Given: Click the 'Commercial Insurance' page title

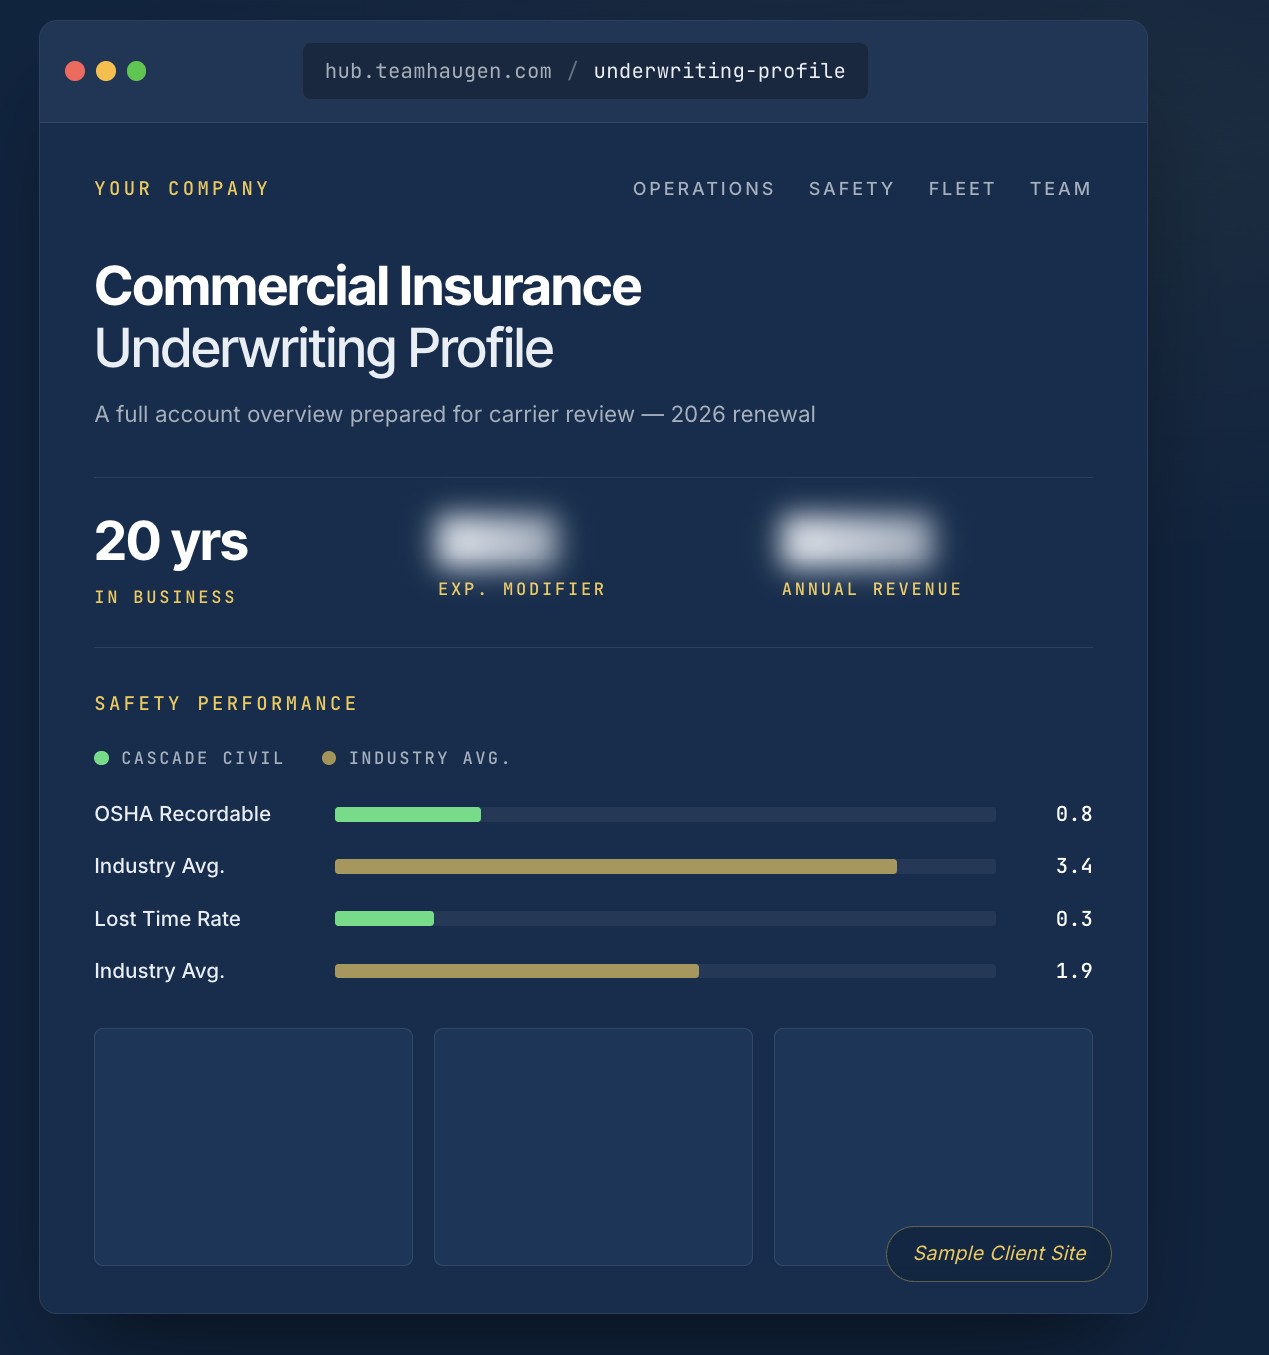Looking at the screenshot, I should point(368,286).
